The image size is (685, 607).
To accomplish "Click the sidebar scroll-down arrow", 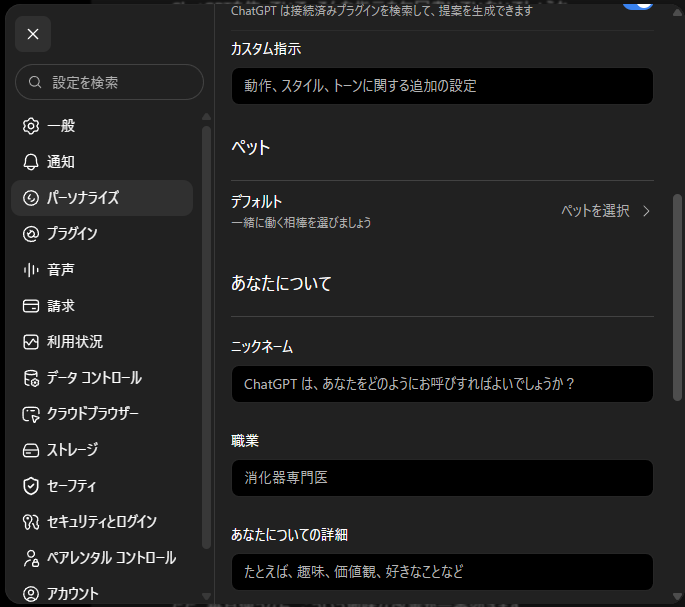I will click(x=206, y=597).
